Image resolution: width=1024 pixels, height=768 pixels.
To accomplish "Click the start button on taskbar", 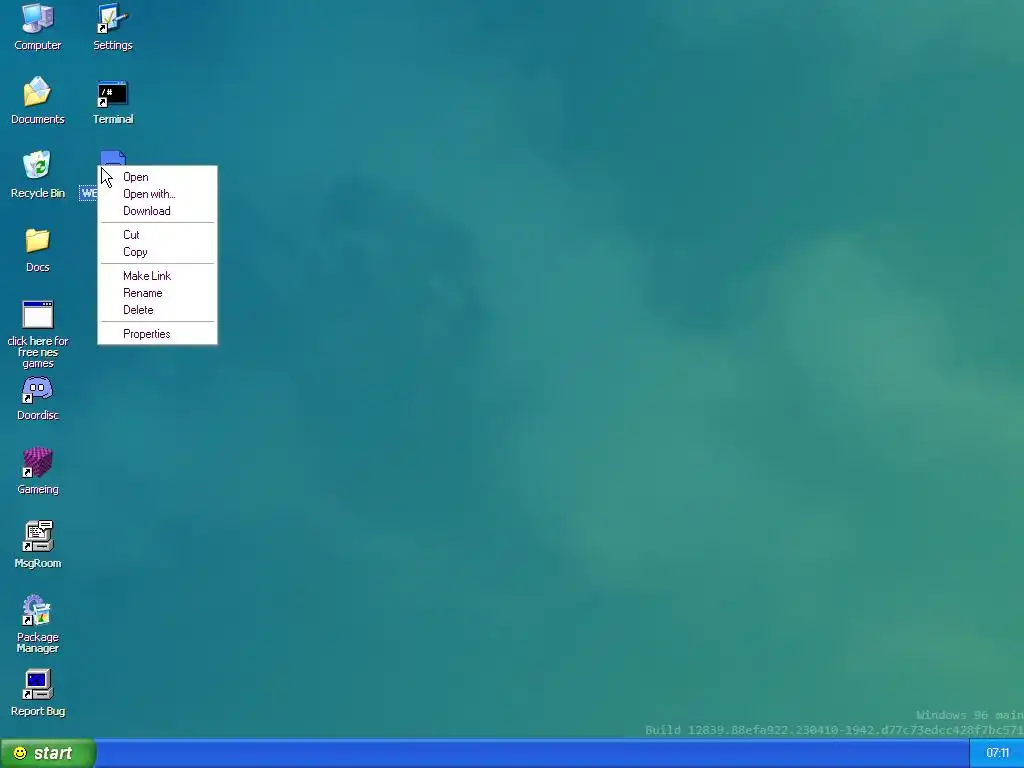I will (x=48, y=753).
